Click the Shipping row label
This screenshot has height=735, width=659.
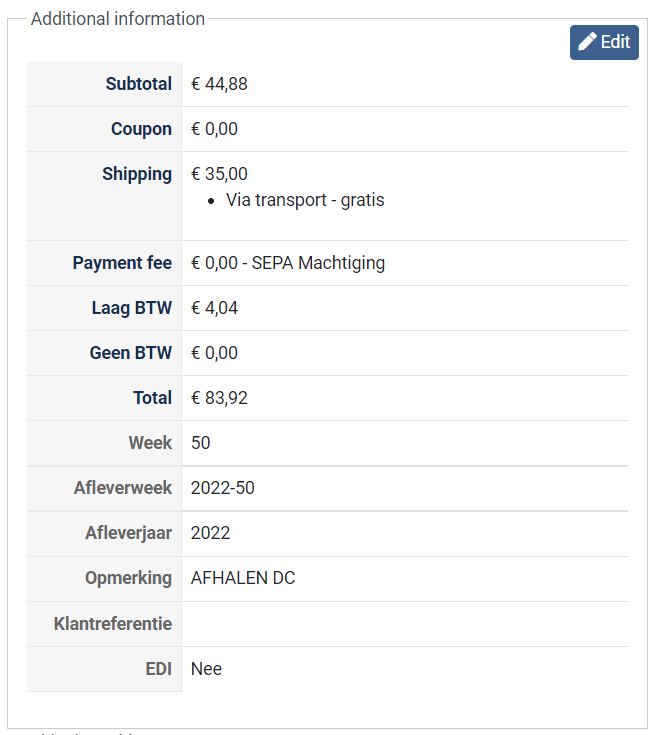(x=137, y=174)
